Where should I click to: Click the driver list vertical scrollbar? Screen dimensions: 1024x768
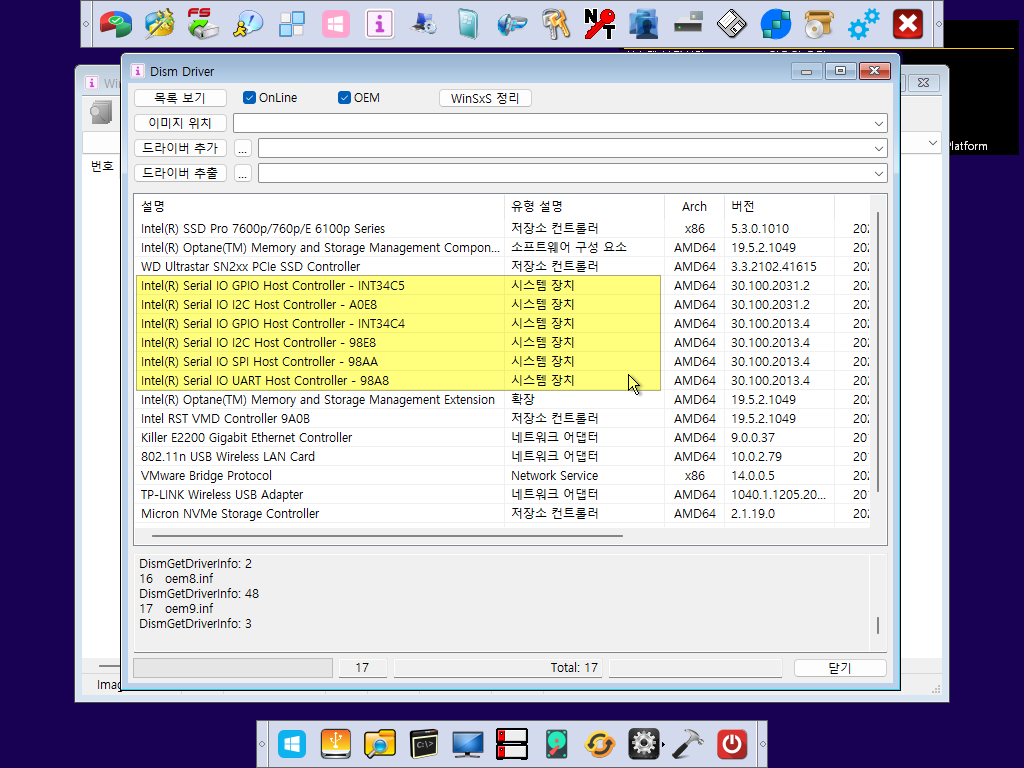click(x=878, y=353)
